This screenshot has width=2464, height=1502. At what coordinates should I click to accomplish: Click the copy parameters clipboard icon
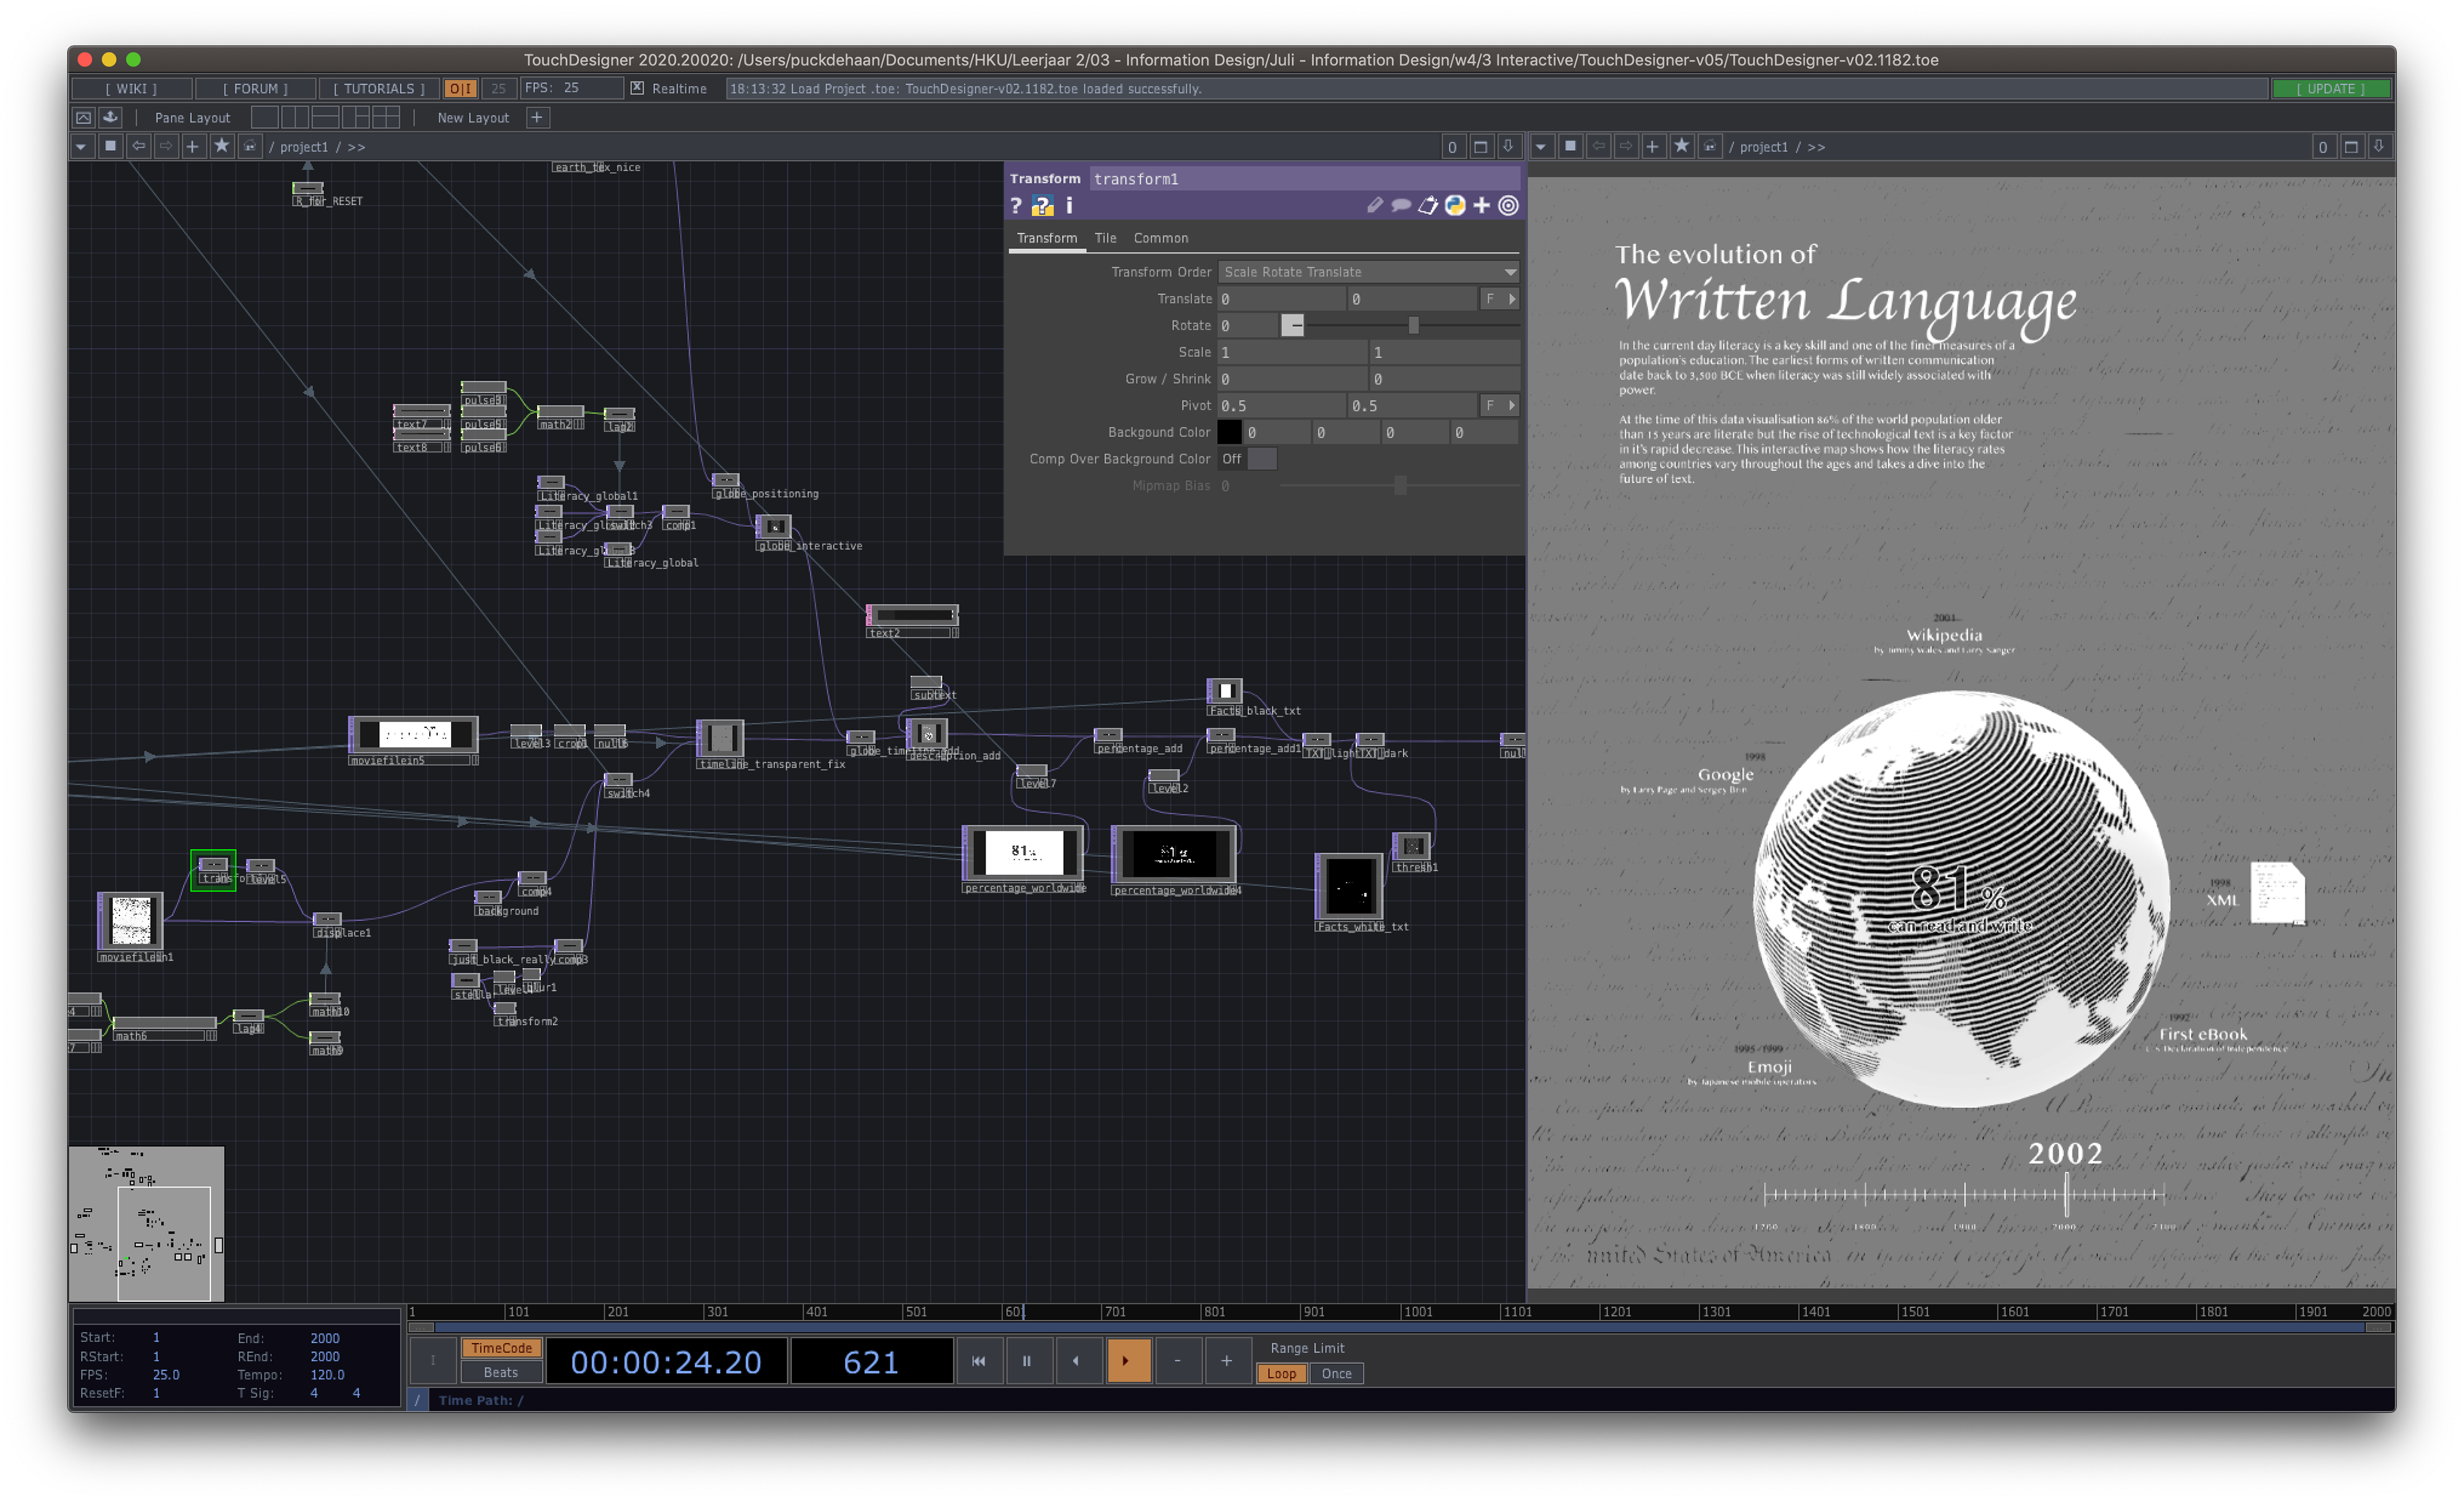tap(1428, 206)
